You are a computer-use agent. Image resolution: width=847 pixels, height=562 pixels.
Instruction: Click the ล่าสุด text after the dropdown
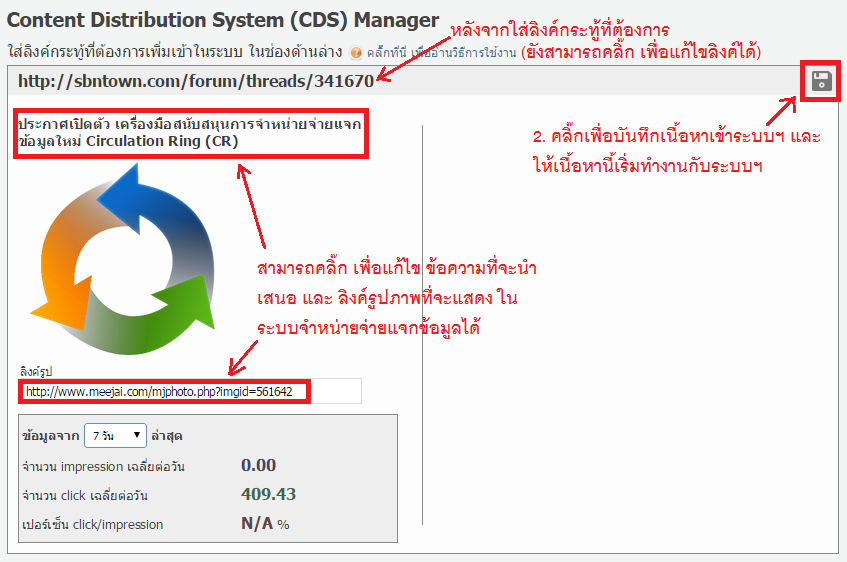(x=167, y=437)
